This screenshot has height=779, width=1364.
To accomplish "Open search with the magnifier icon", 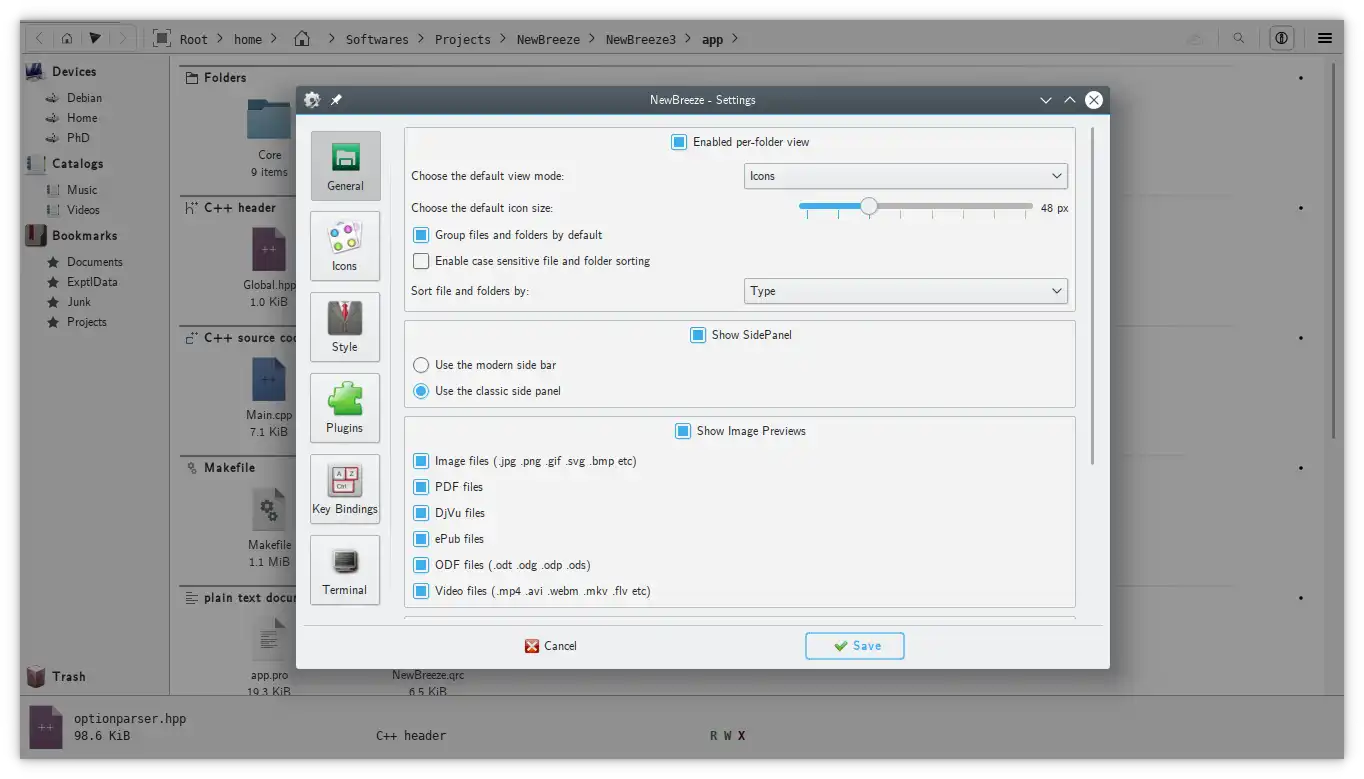I will pos(1239,39).
